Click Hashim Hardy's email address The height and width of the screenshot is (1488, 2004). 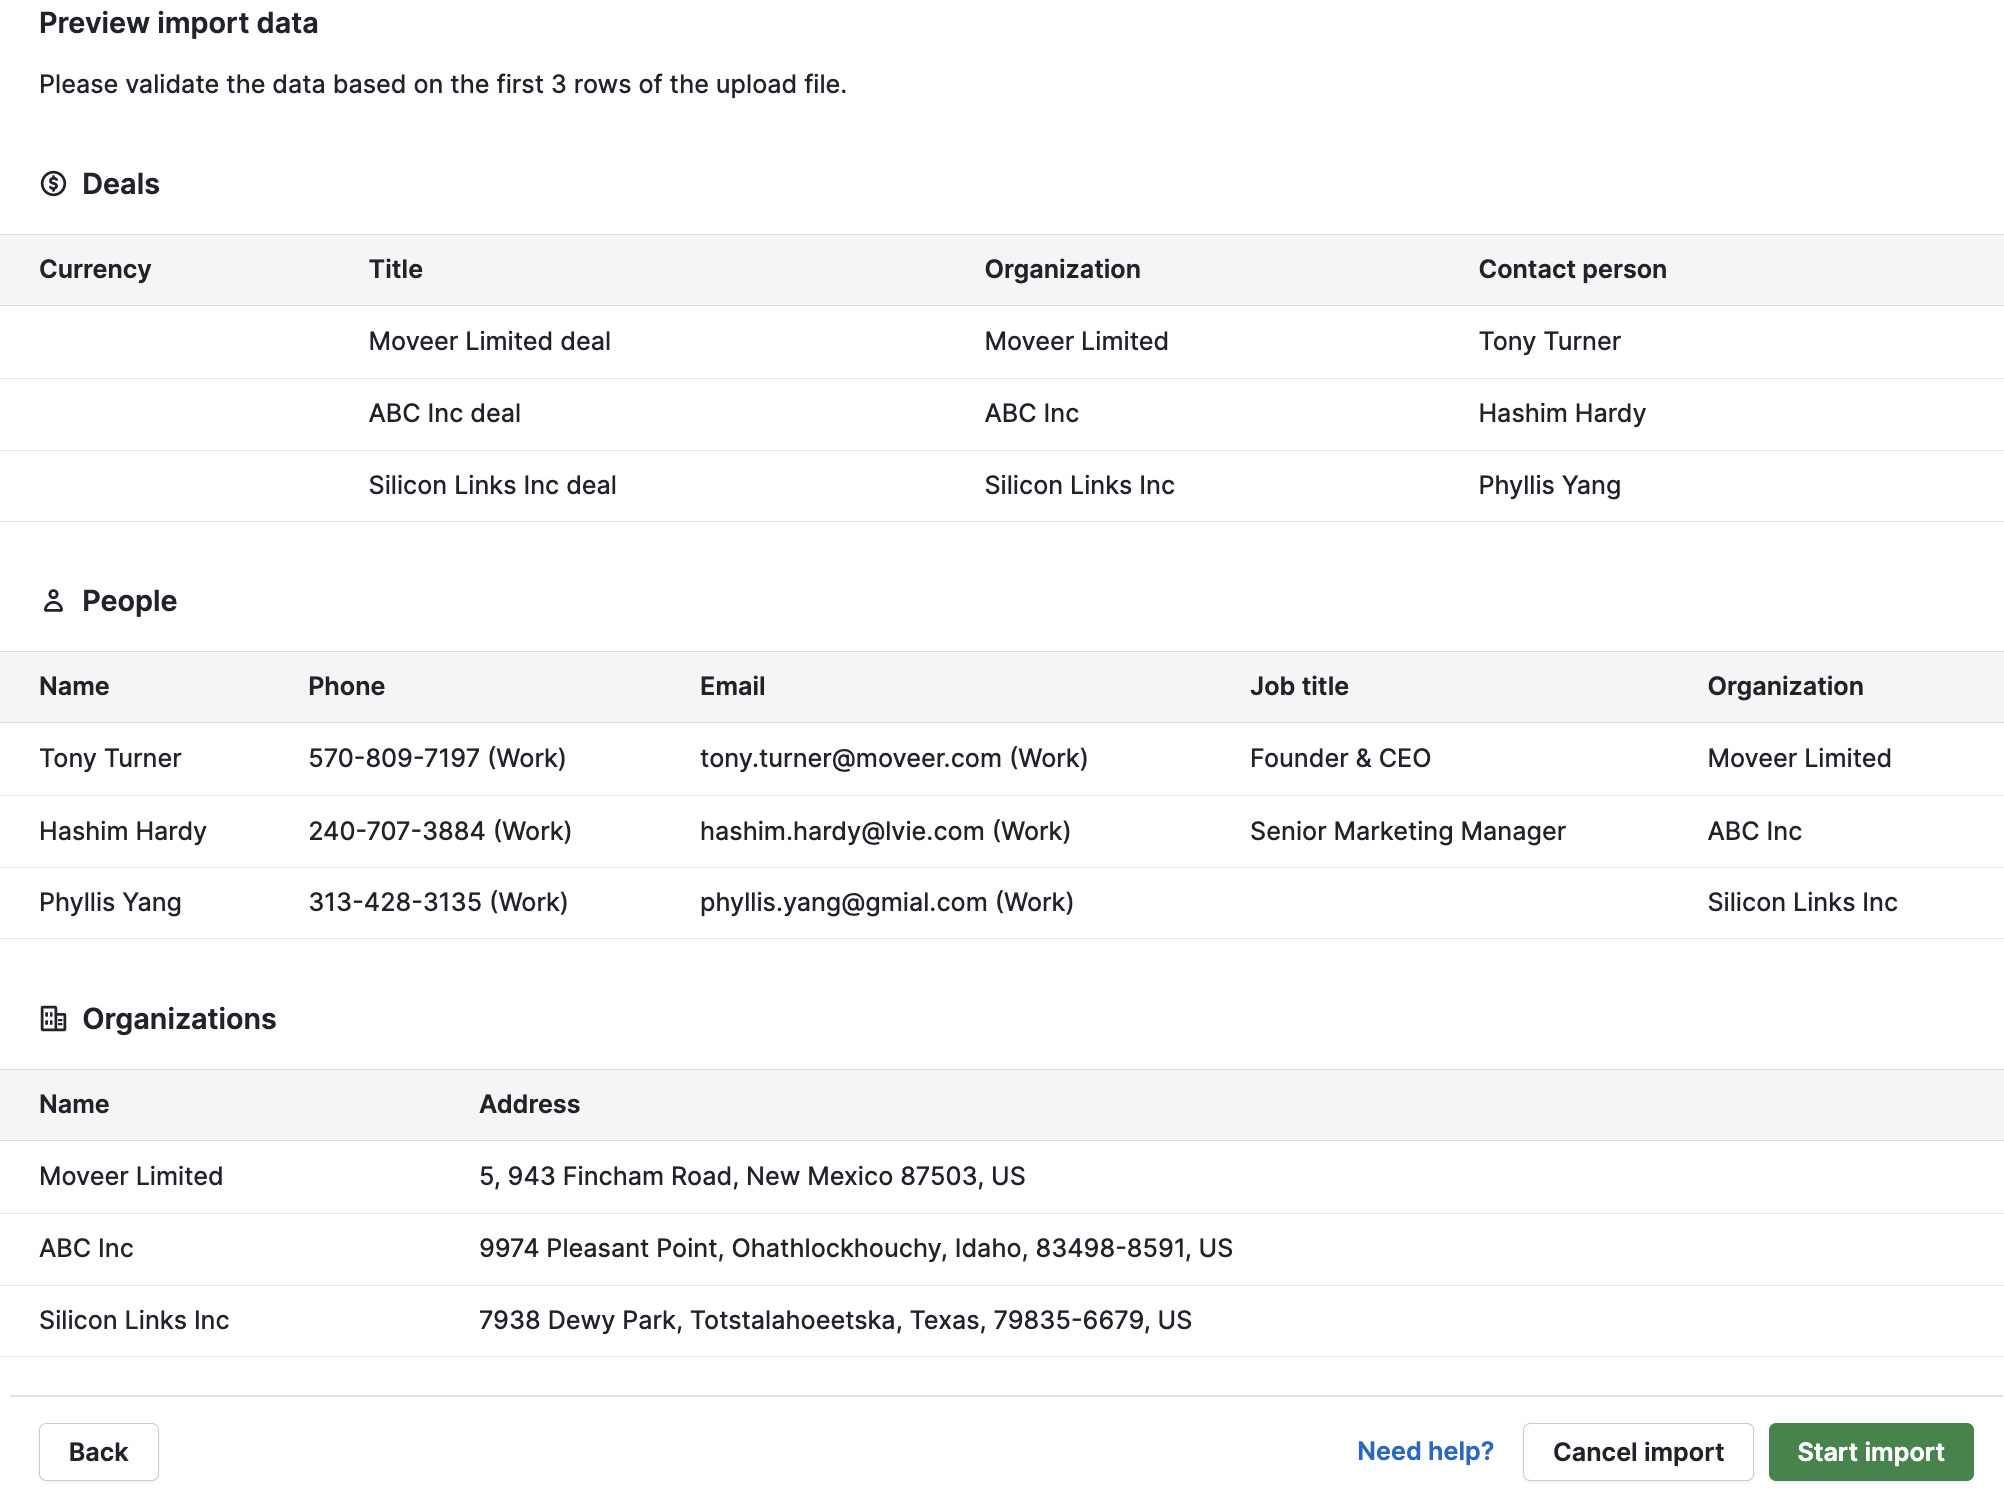pyautogui.click(x=885, y=831)
